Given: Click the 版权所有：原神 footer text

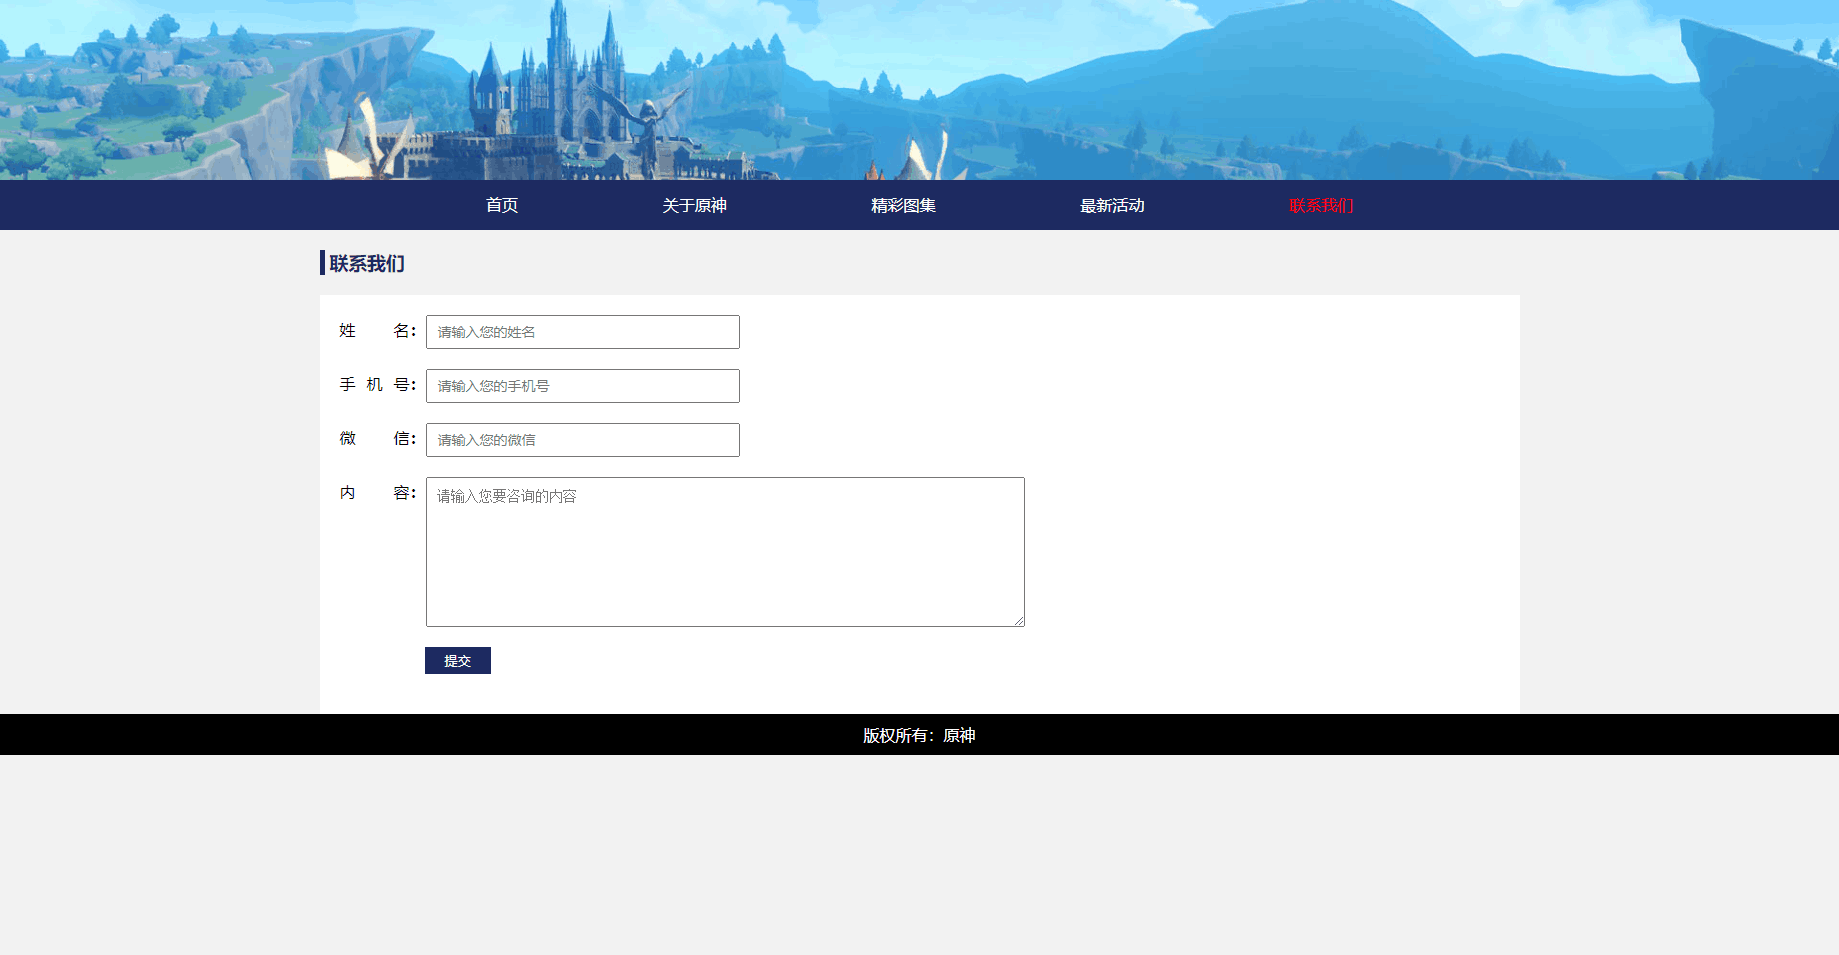Looking at the screenshot, I should [919, 735].
